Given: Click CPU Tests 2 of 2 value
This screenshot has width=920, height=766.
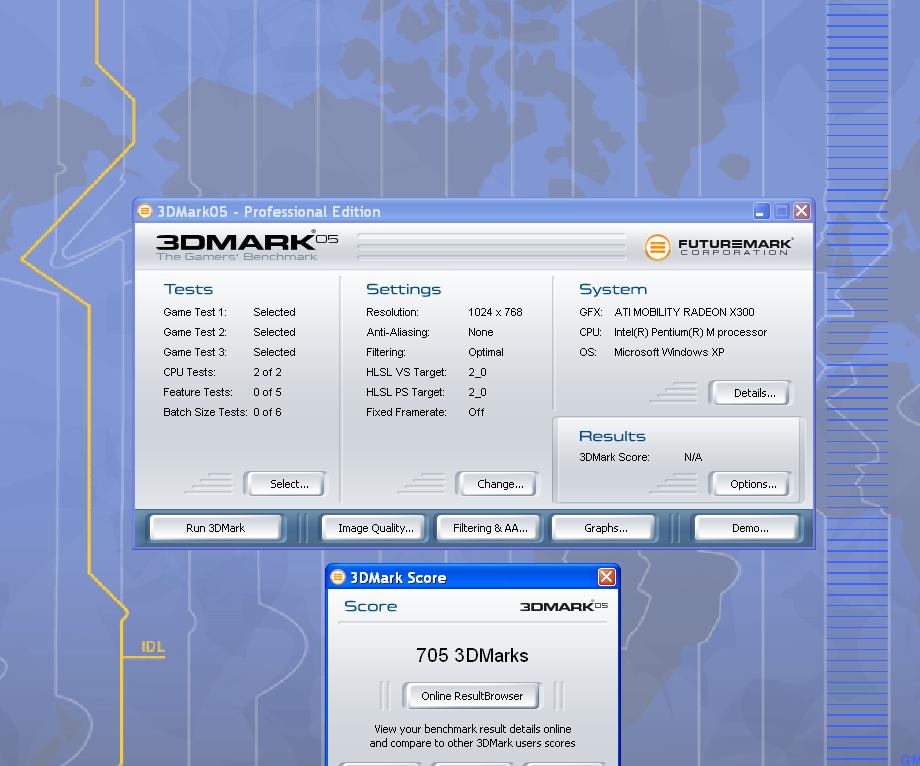Looking at the screenshot, I should [x=267, y=372].
